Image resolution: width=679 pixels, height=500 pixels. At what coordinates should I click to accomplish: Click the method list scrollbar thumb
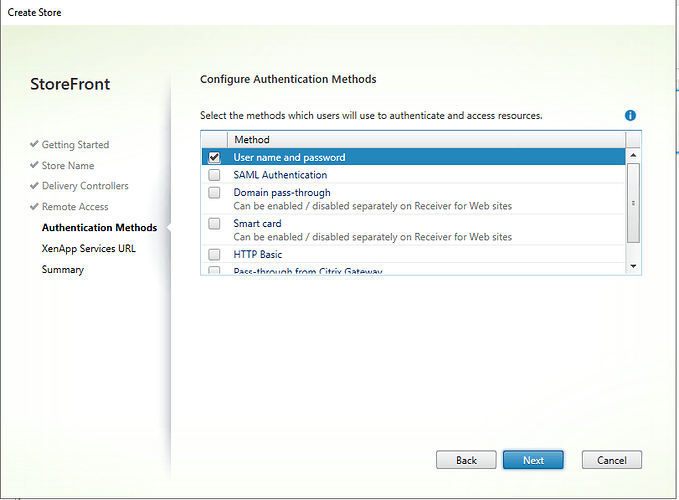[632, 202]
